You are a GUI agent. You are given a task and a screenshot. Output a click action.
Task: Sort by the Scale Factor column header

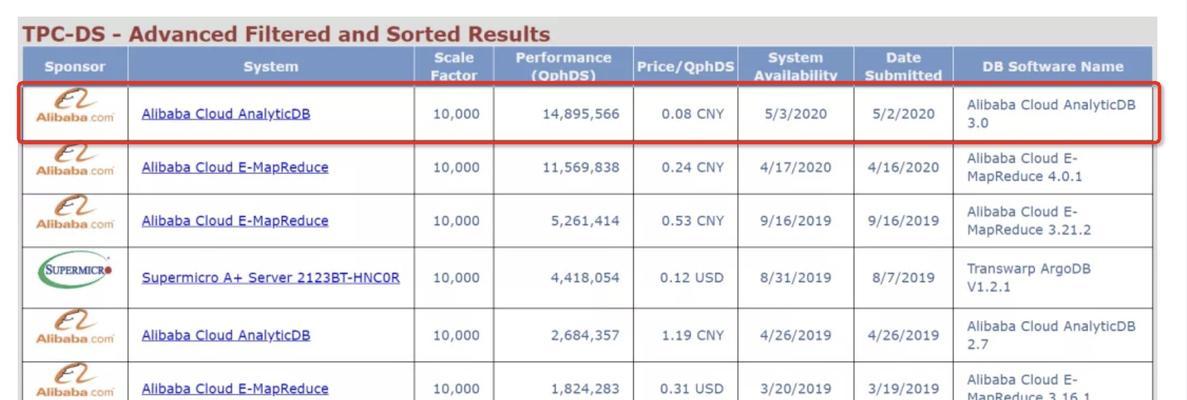454,66
